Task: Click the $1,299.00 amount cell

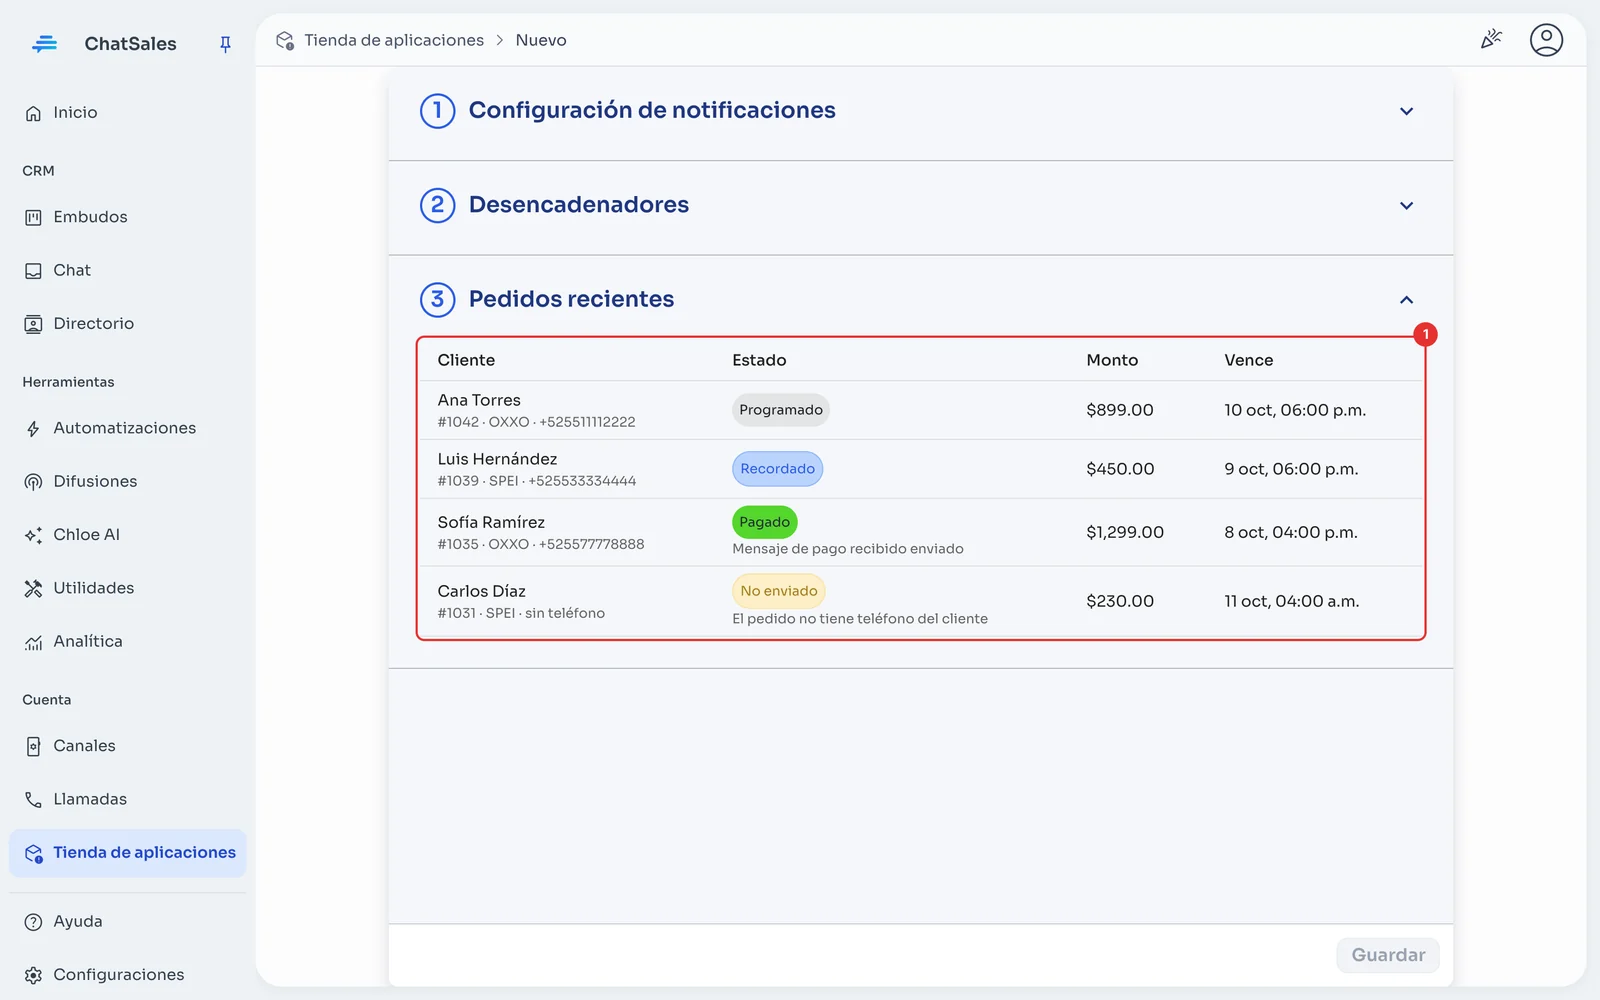Action: (x=1125, y=532)
